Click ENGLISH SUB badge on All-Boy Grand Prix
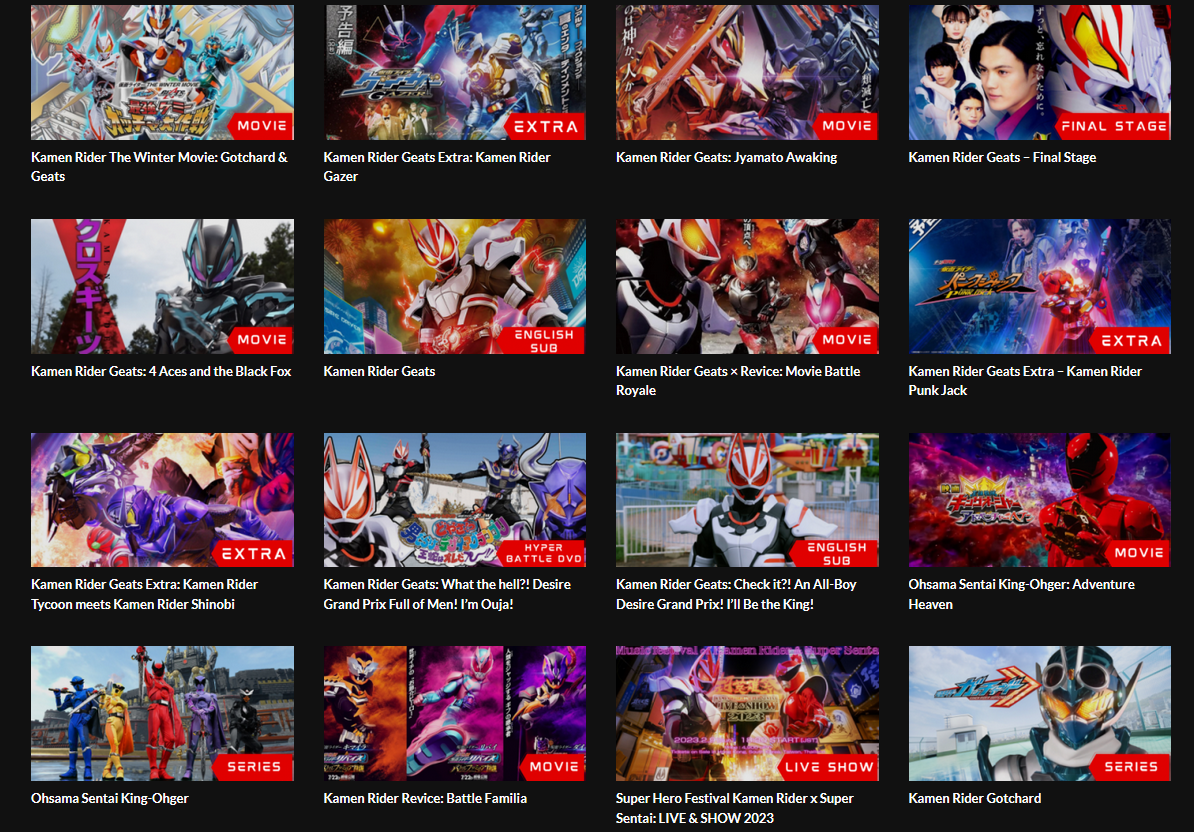 coord(835,553)
